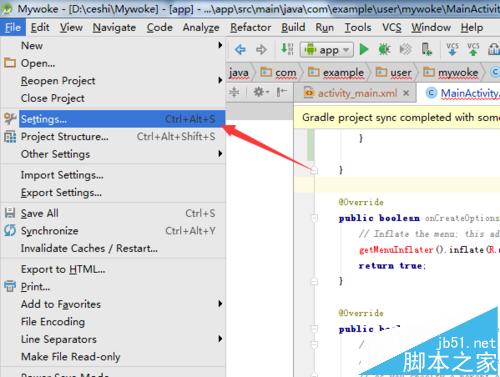Click the Project Structure icon
This screenshot has width=500, height=377.
point(10,137)
